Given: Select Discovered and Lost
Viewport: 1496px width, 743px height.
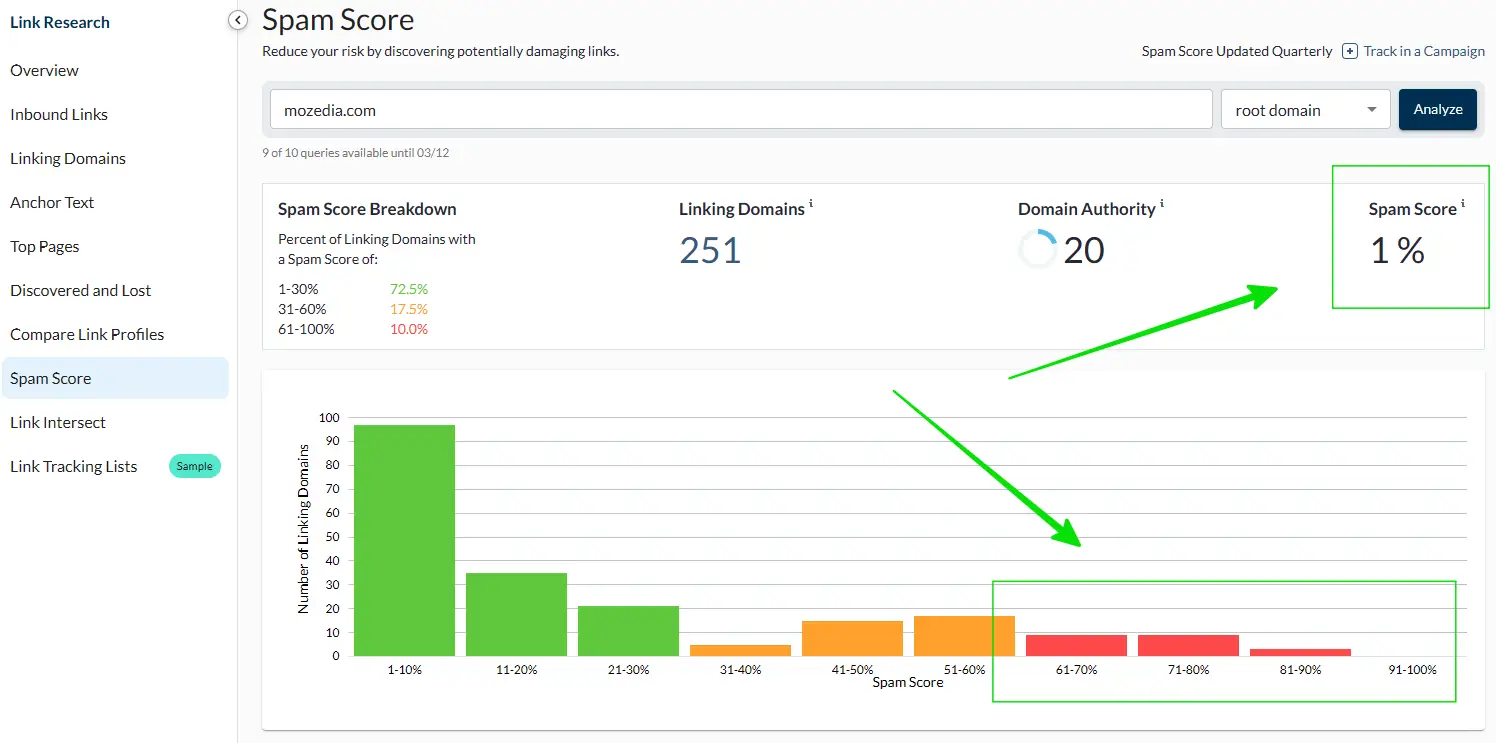Looking at the screenshot, I should coord(80,290).
